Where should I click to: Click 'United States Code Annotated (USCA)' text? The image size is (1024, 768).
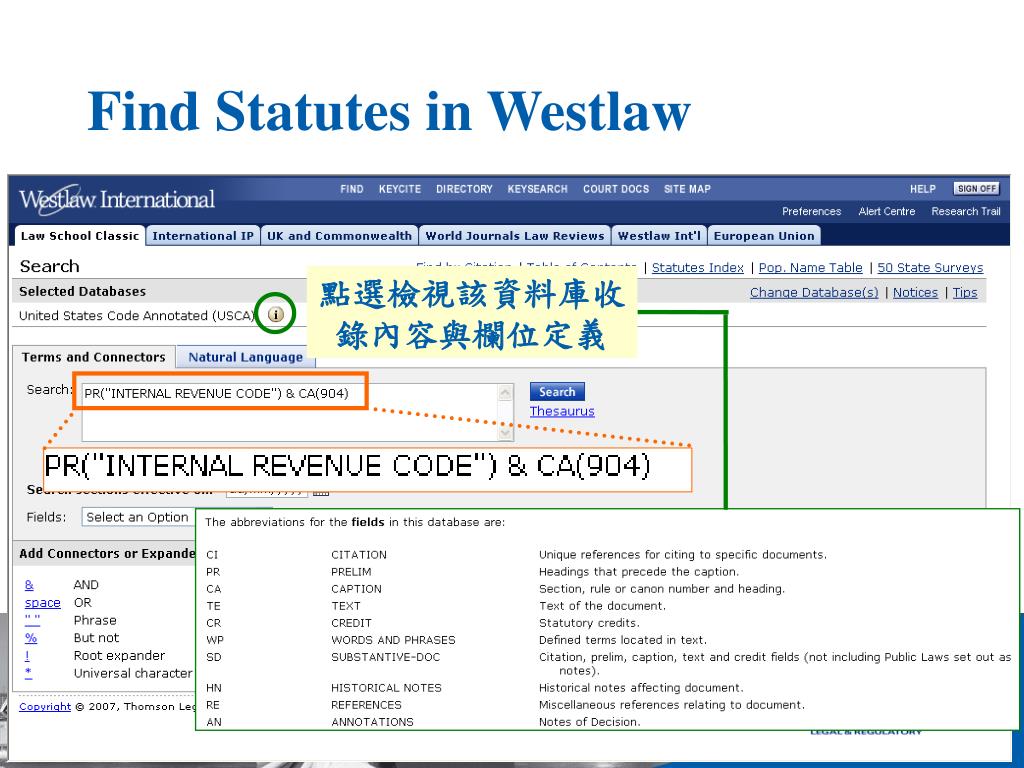click(x=136, y=315)
